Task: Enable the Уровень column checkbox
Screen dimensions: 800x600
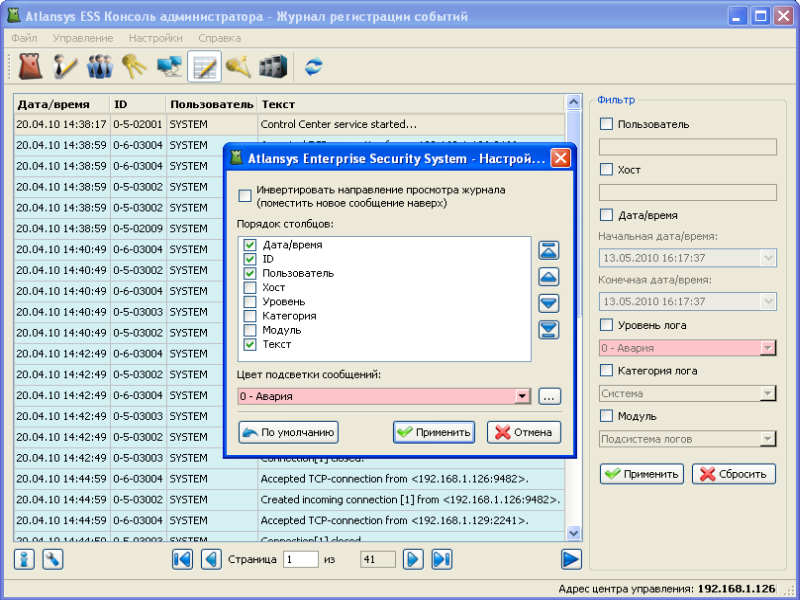Action: (249, 302)
